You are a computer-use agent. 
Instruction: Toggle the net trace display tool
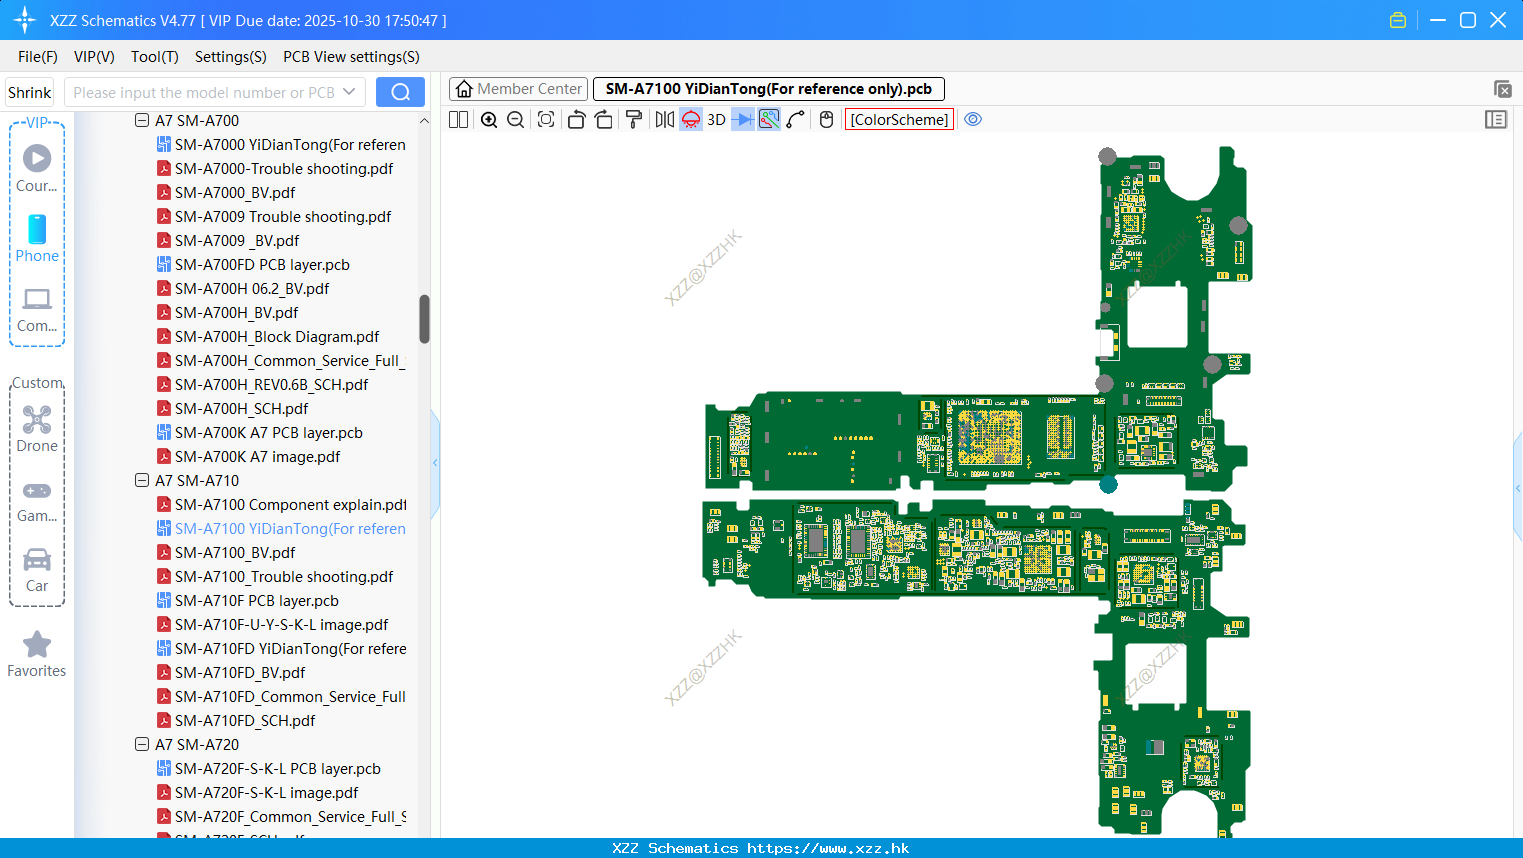click(769, 120)
